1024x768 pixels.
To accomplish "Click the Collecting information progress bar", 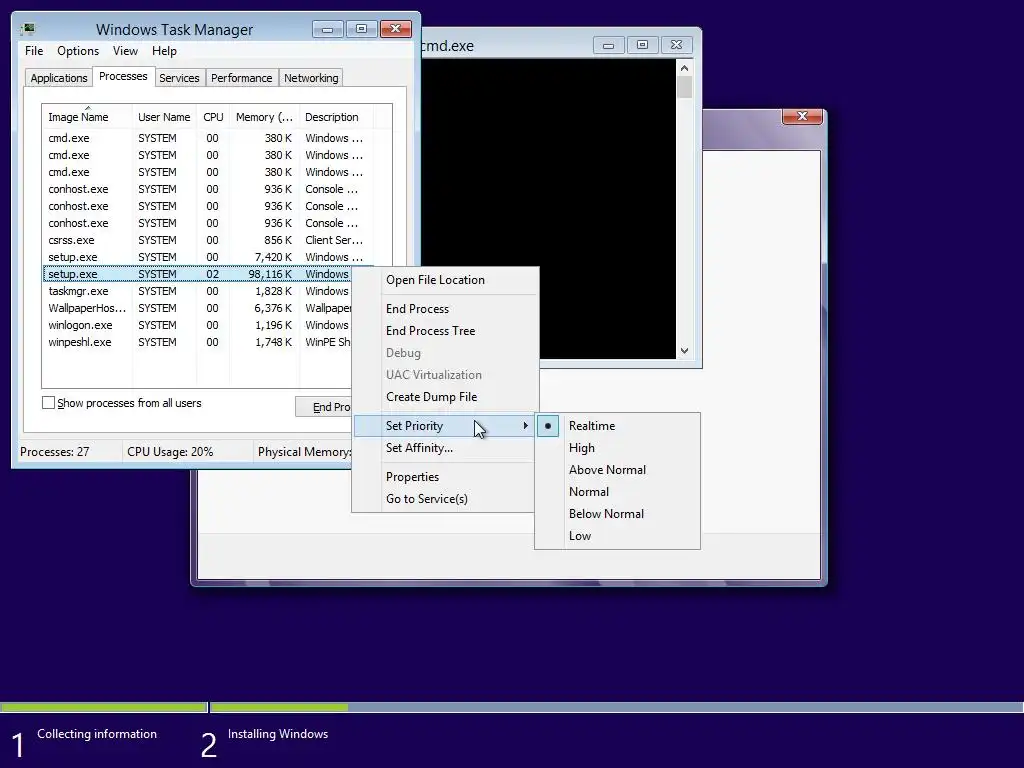I will [103, 707].
